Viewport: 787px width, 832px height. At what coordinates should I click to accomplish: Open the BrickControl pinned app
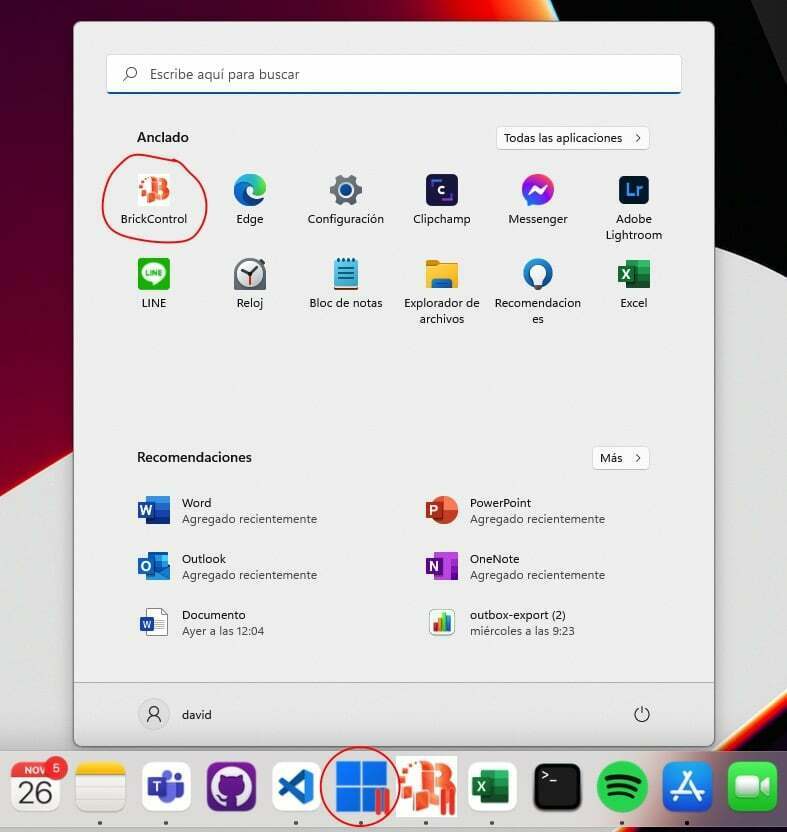(x=154, y=200)
